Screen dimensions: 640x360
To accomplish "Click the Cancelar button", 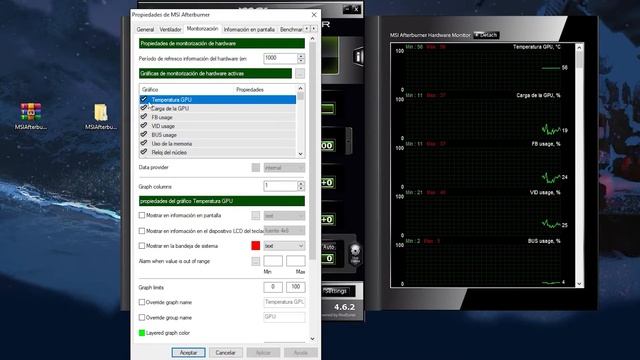I will (x=225, y=352).
